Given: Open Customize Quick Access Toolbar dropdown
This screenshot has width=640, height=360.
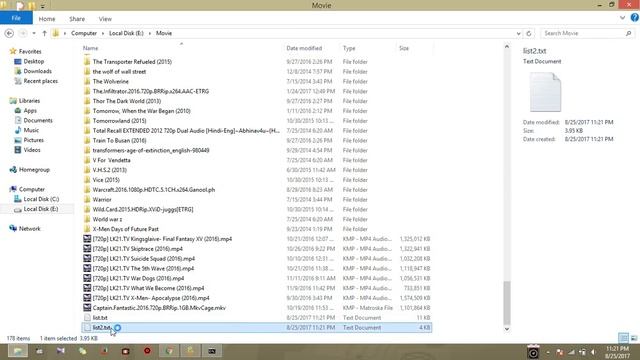Looking at the screenshot, I should [x=42, y=6].
